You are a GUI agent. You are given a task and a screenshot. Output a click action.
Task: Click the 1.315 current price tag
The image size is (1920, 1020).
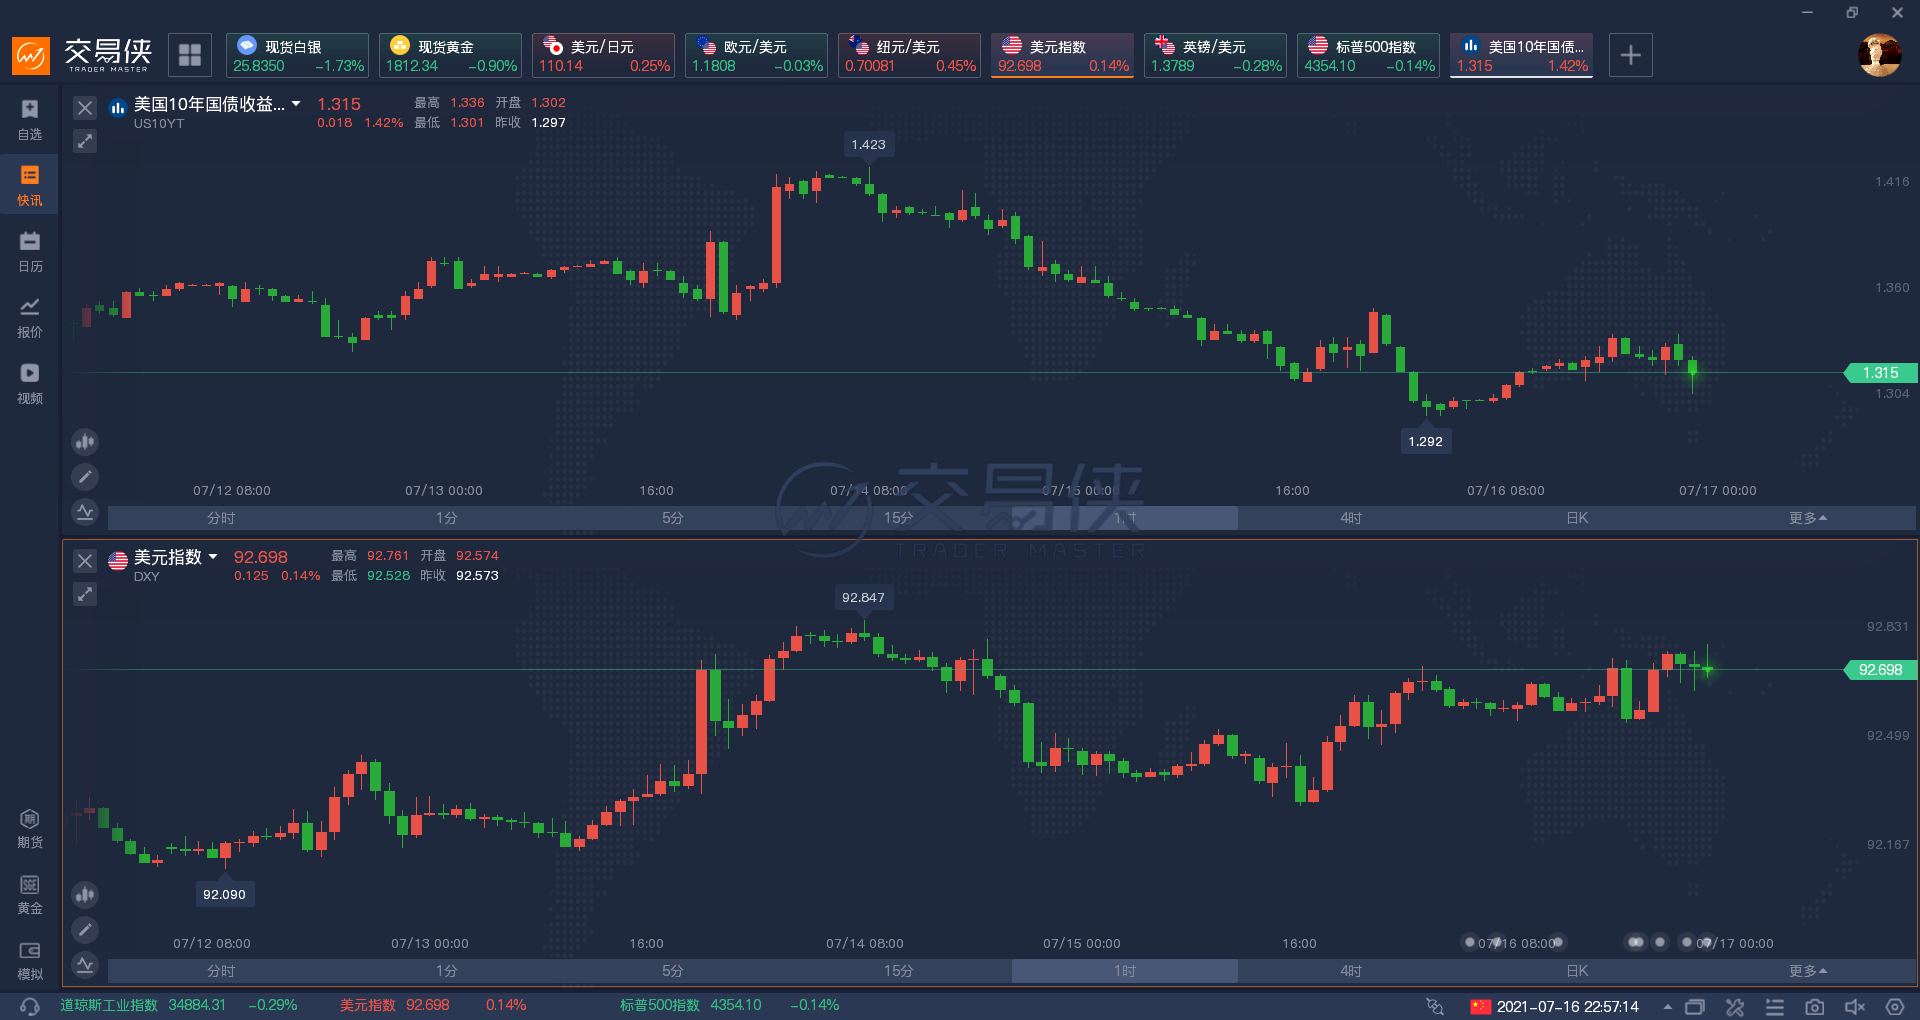coord(1880,373)
